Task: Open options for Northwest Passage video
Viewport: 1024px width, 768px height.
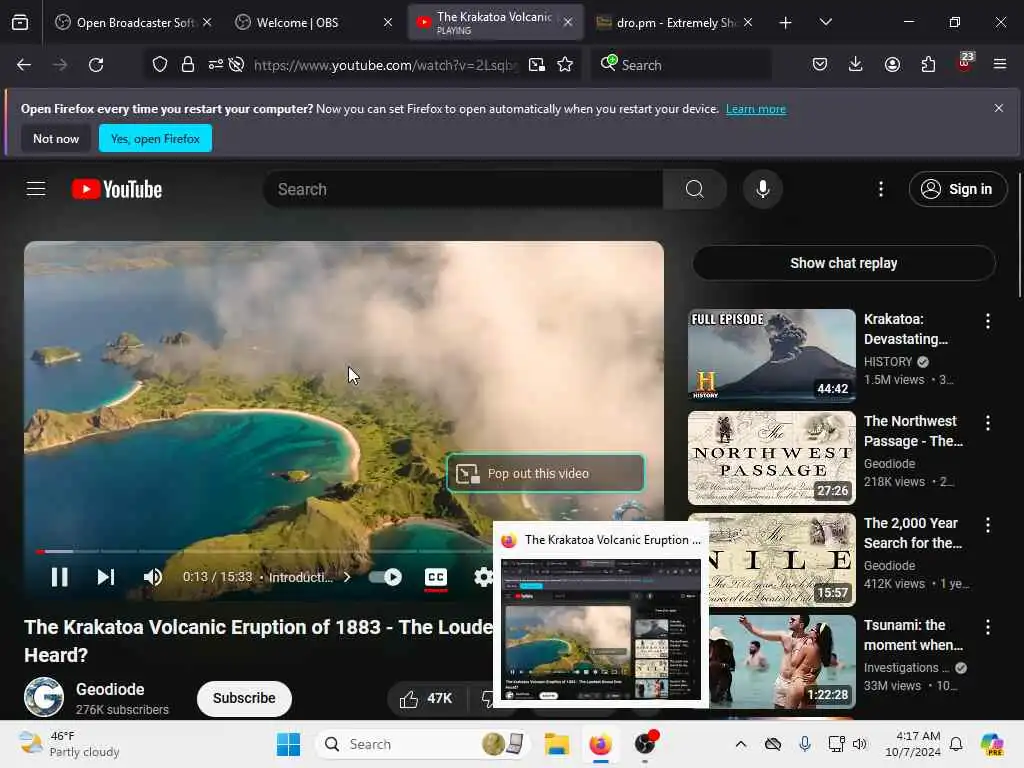Action: [x=987, y=423]
